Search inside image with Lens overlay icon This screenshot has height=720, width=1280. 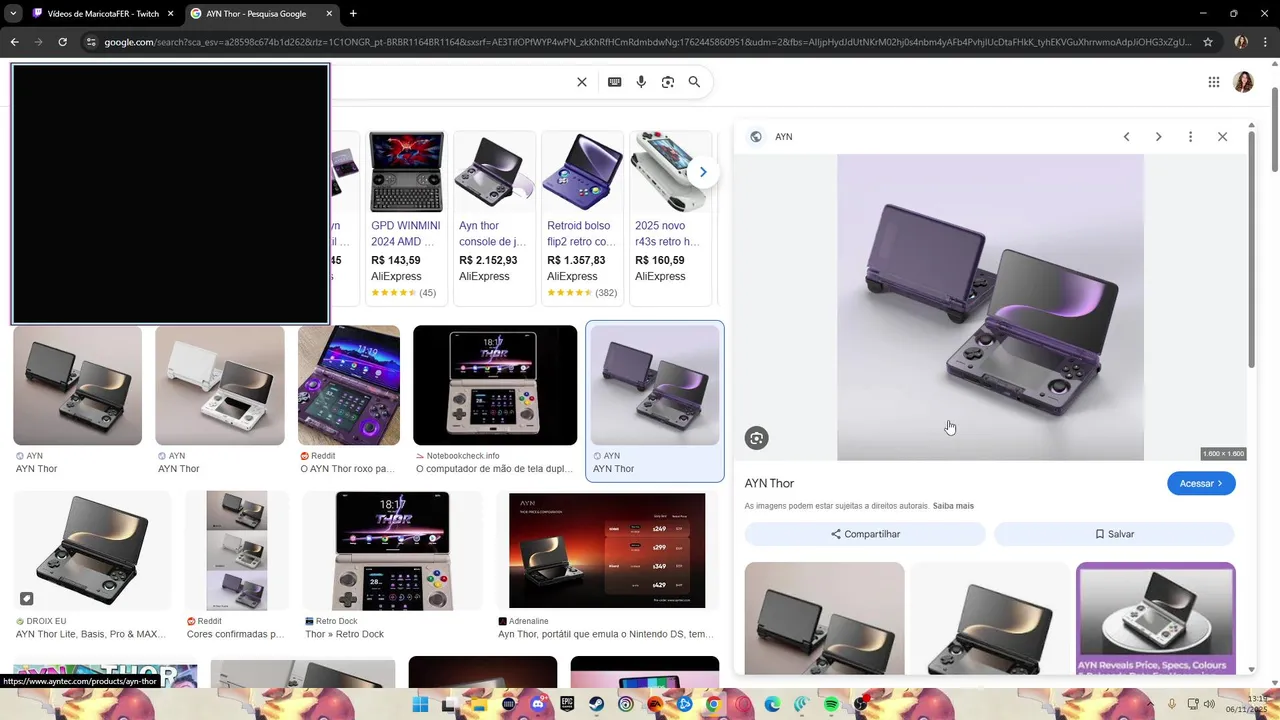[x=756, y=438]
